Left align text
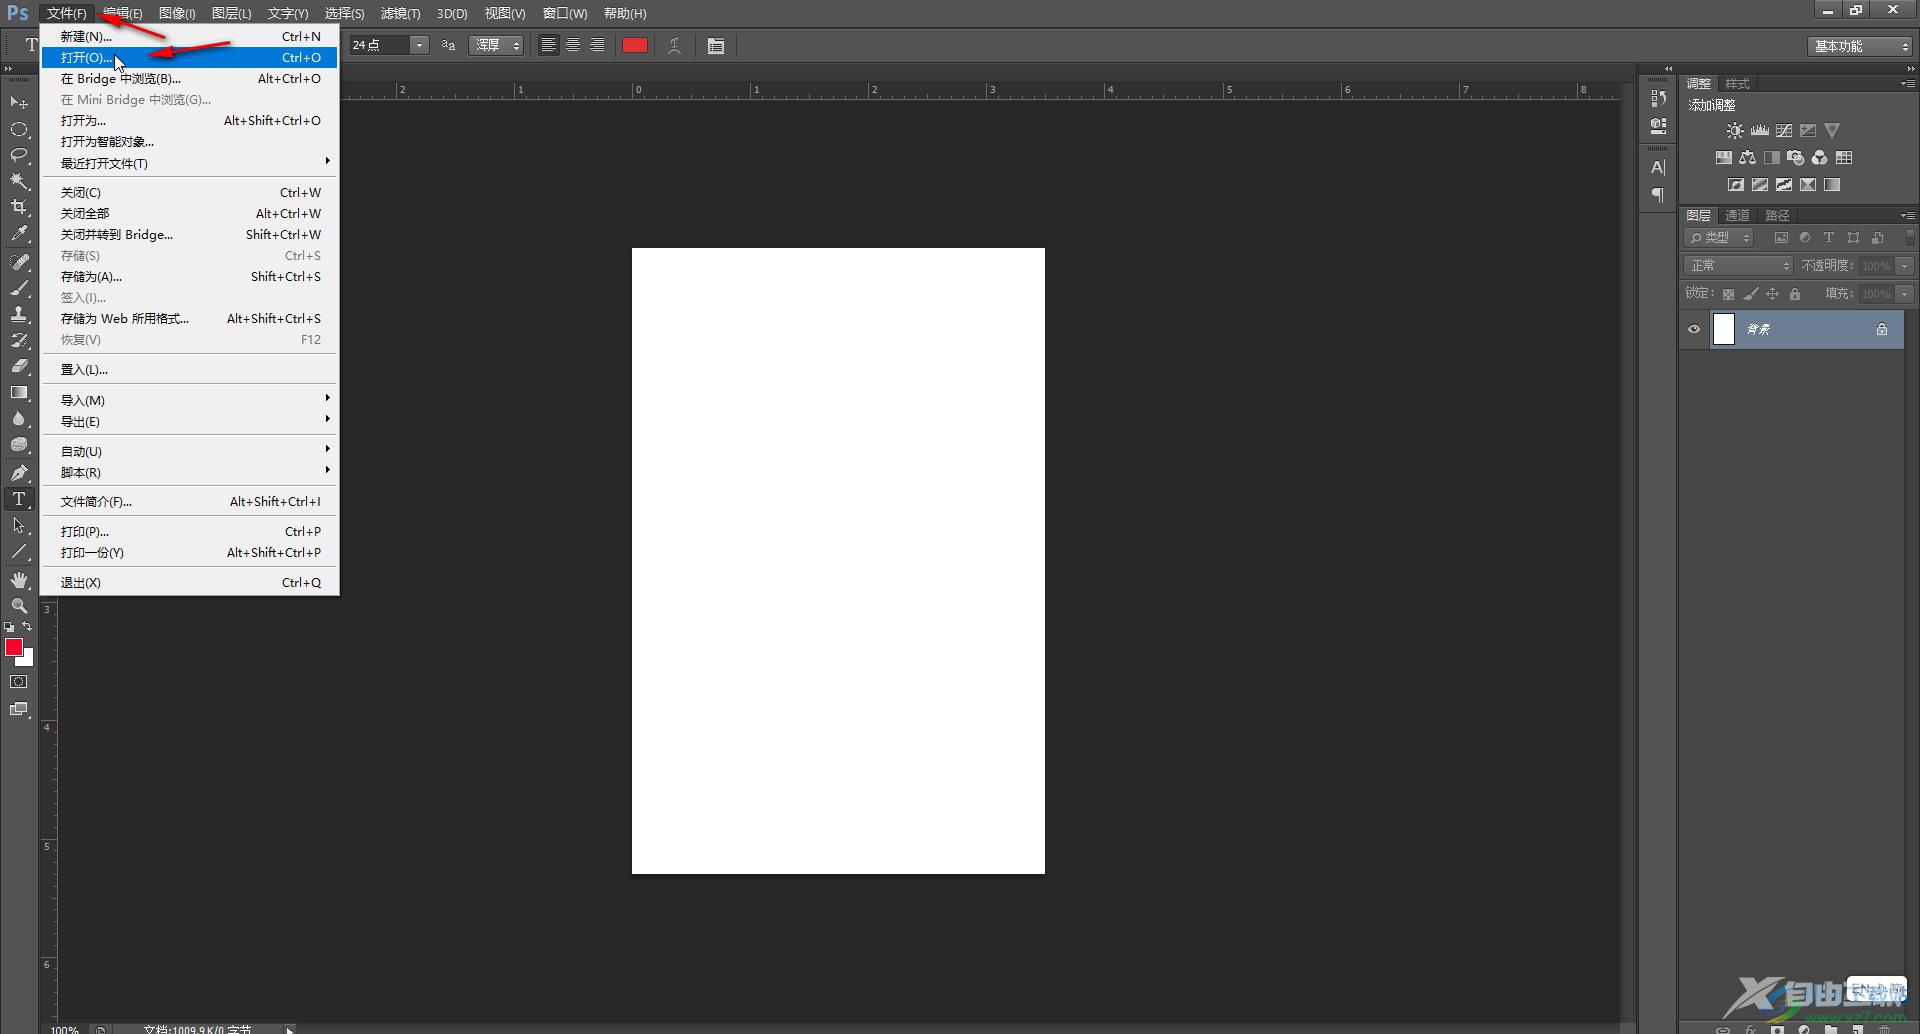Viewport: 1920px width, 1034px height. click(549, 45)
